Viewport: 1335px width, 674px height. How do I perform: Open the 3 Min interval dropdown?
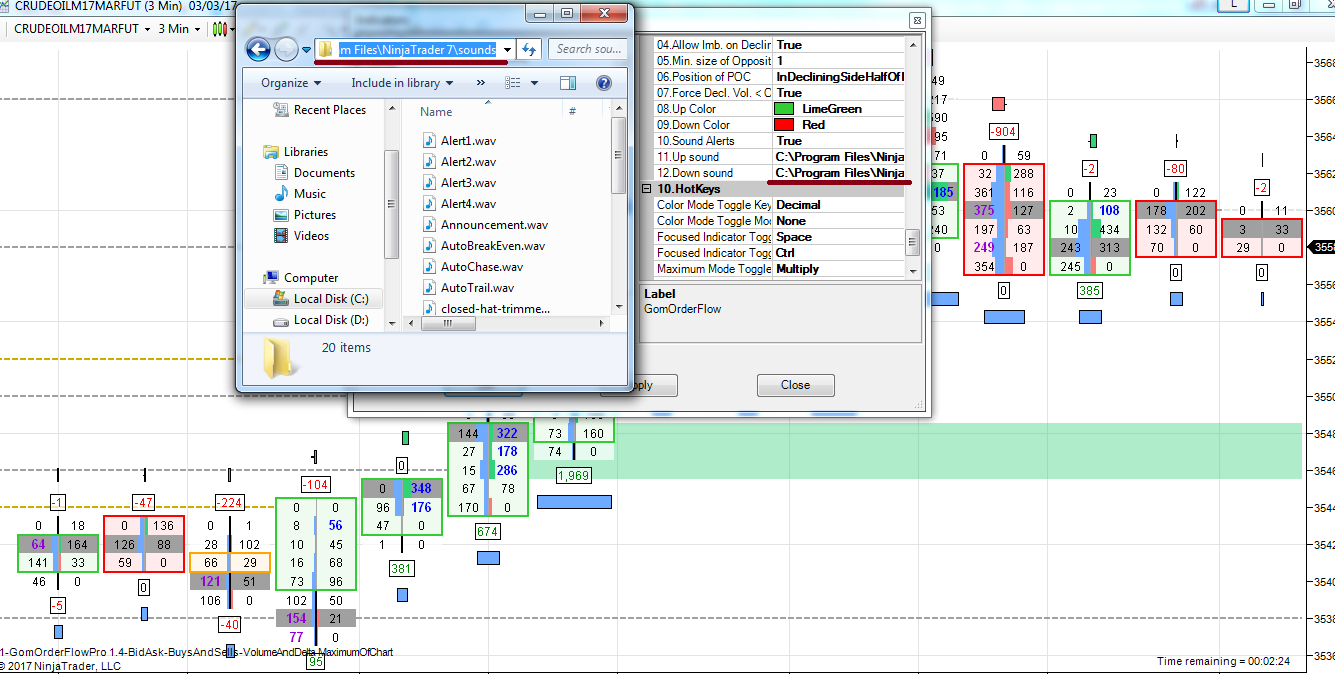coord(198,29)
